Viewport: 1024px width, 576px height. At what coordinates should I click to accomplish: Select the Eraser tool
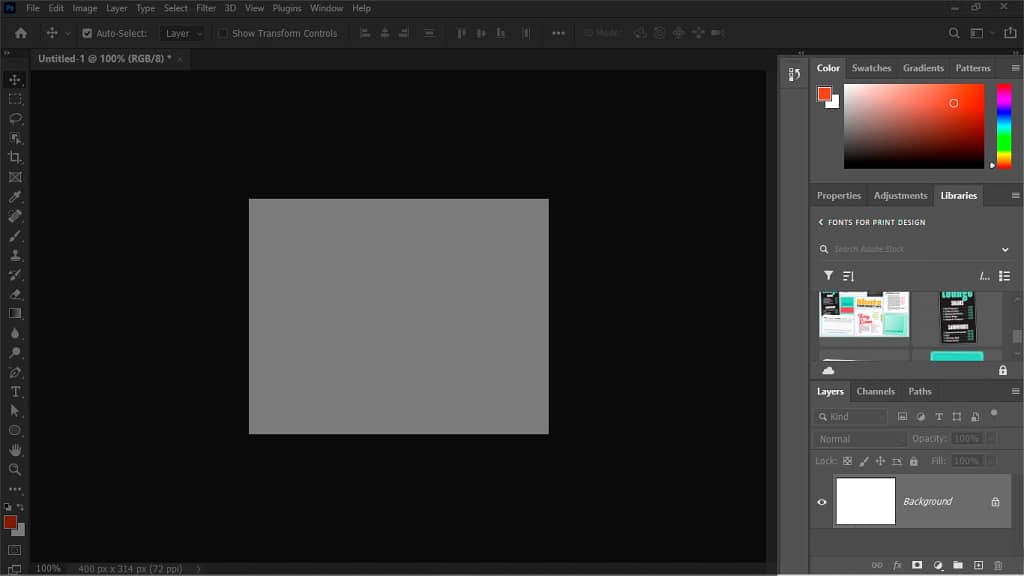click(14, 294)
